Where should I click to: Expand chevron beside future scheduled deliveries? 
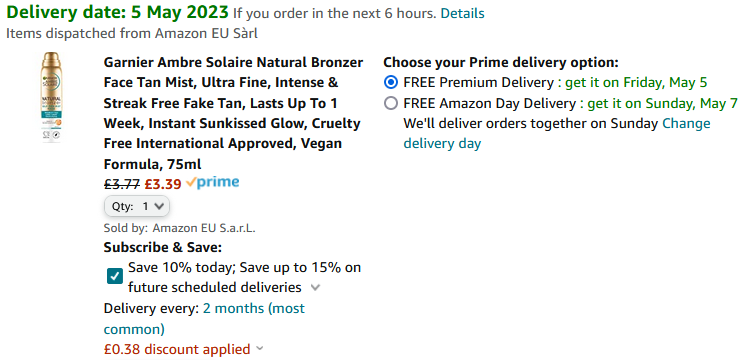(315, 288)
